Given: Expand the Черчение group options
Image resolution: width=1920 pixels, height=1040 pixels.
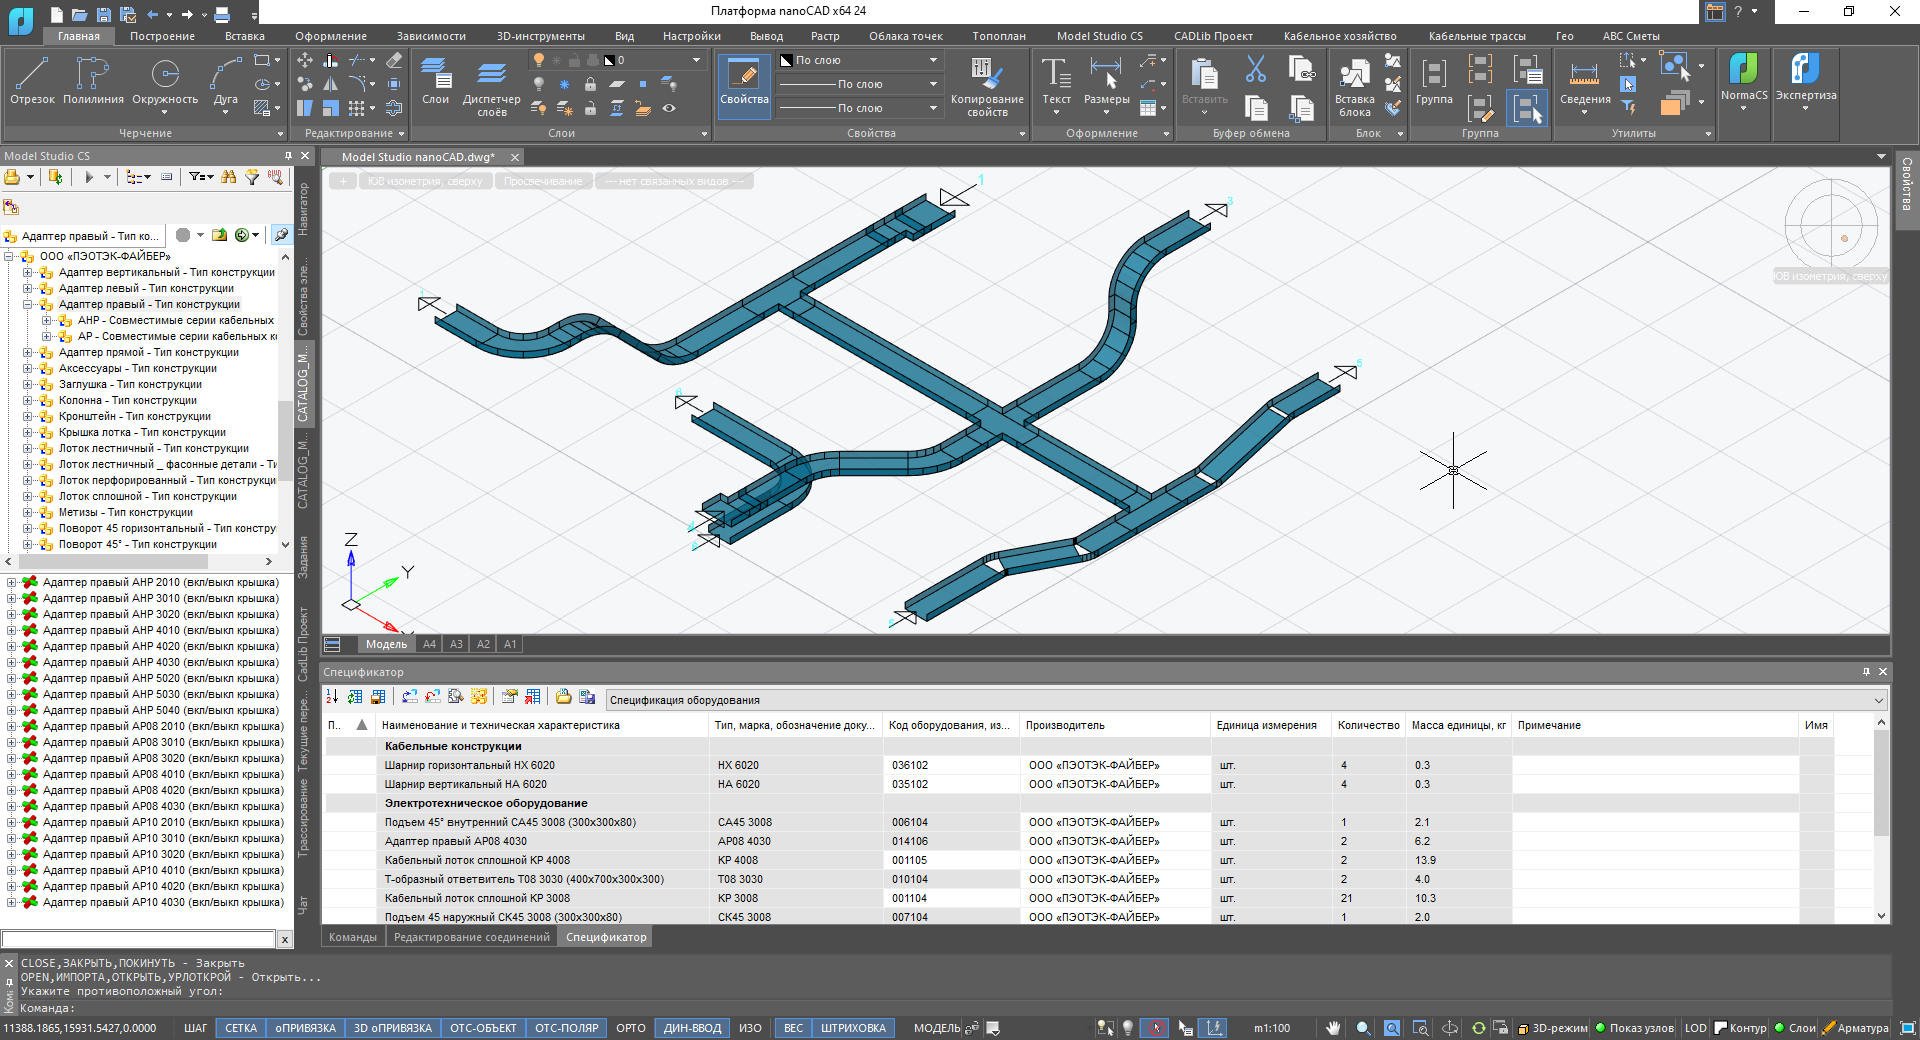Looking at the screenshot, I should (x=280, y=134).
